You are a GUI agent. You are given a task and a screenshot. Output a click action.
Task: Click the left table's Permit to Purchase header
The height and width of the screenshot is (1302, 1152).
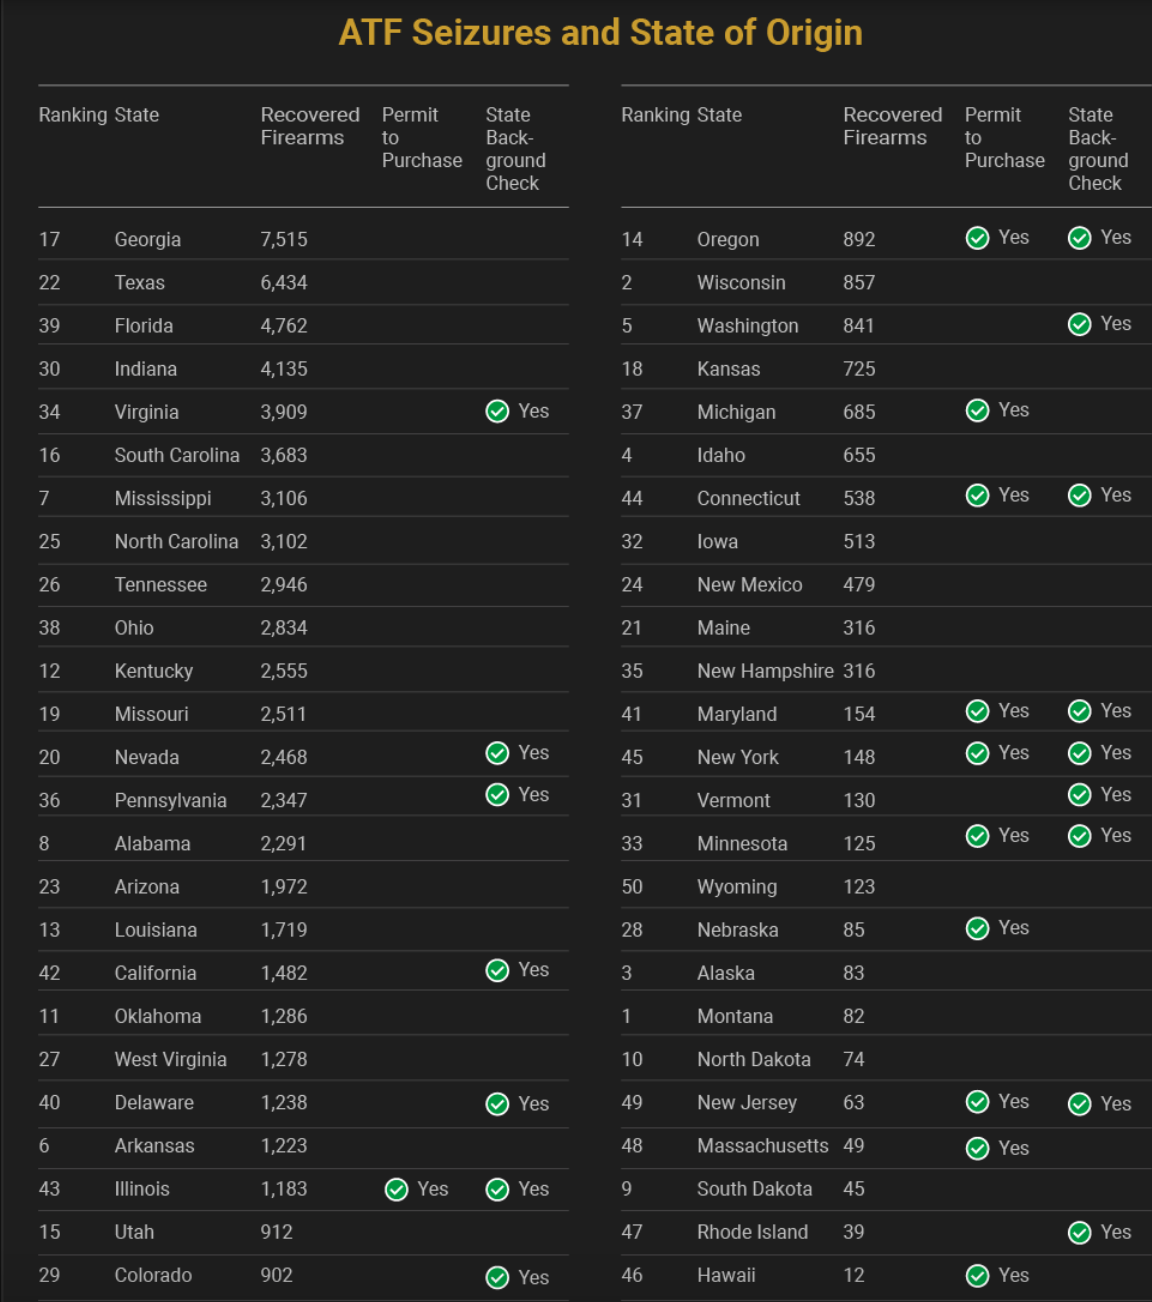tap(421, 137)
